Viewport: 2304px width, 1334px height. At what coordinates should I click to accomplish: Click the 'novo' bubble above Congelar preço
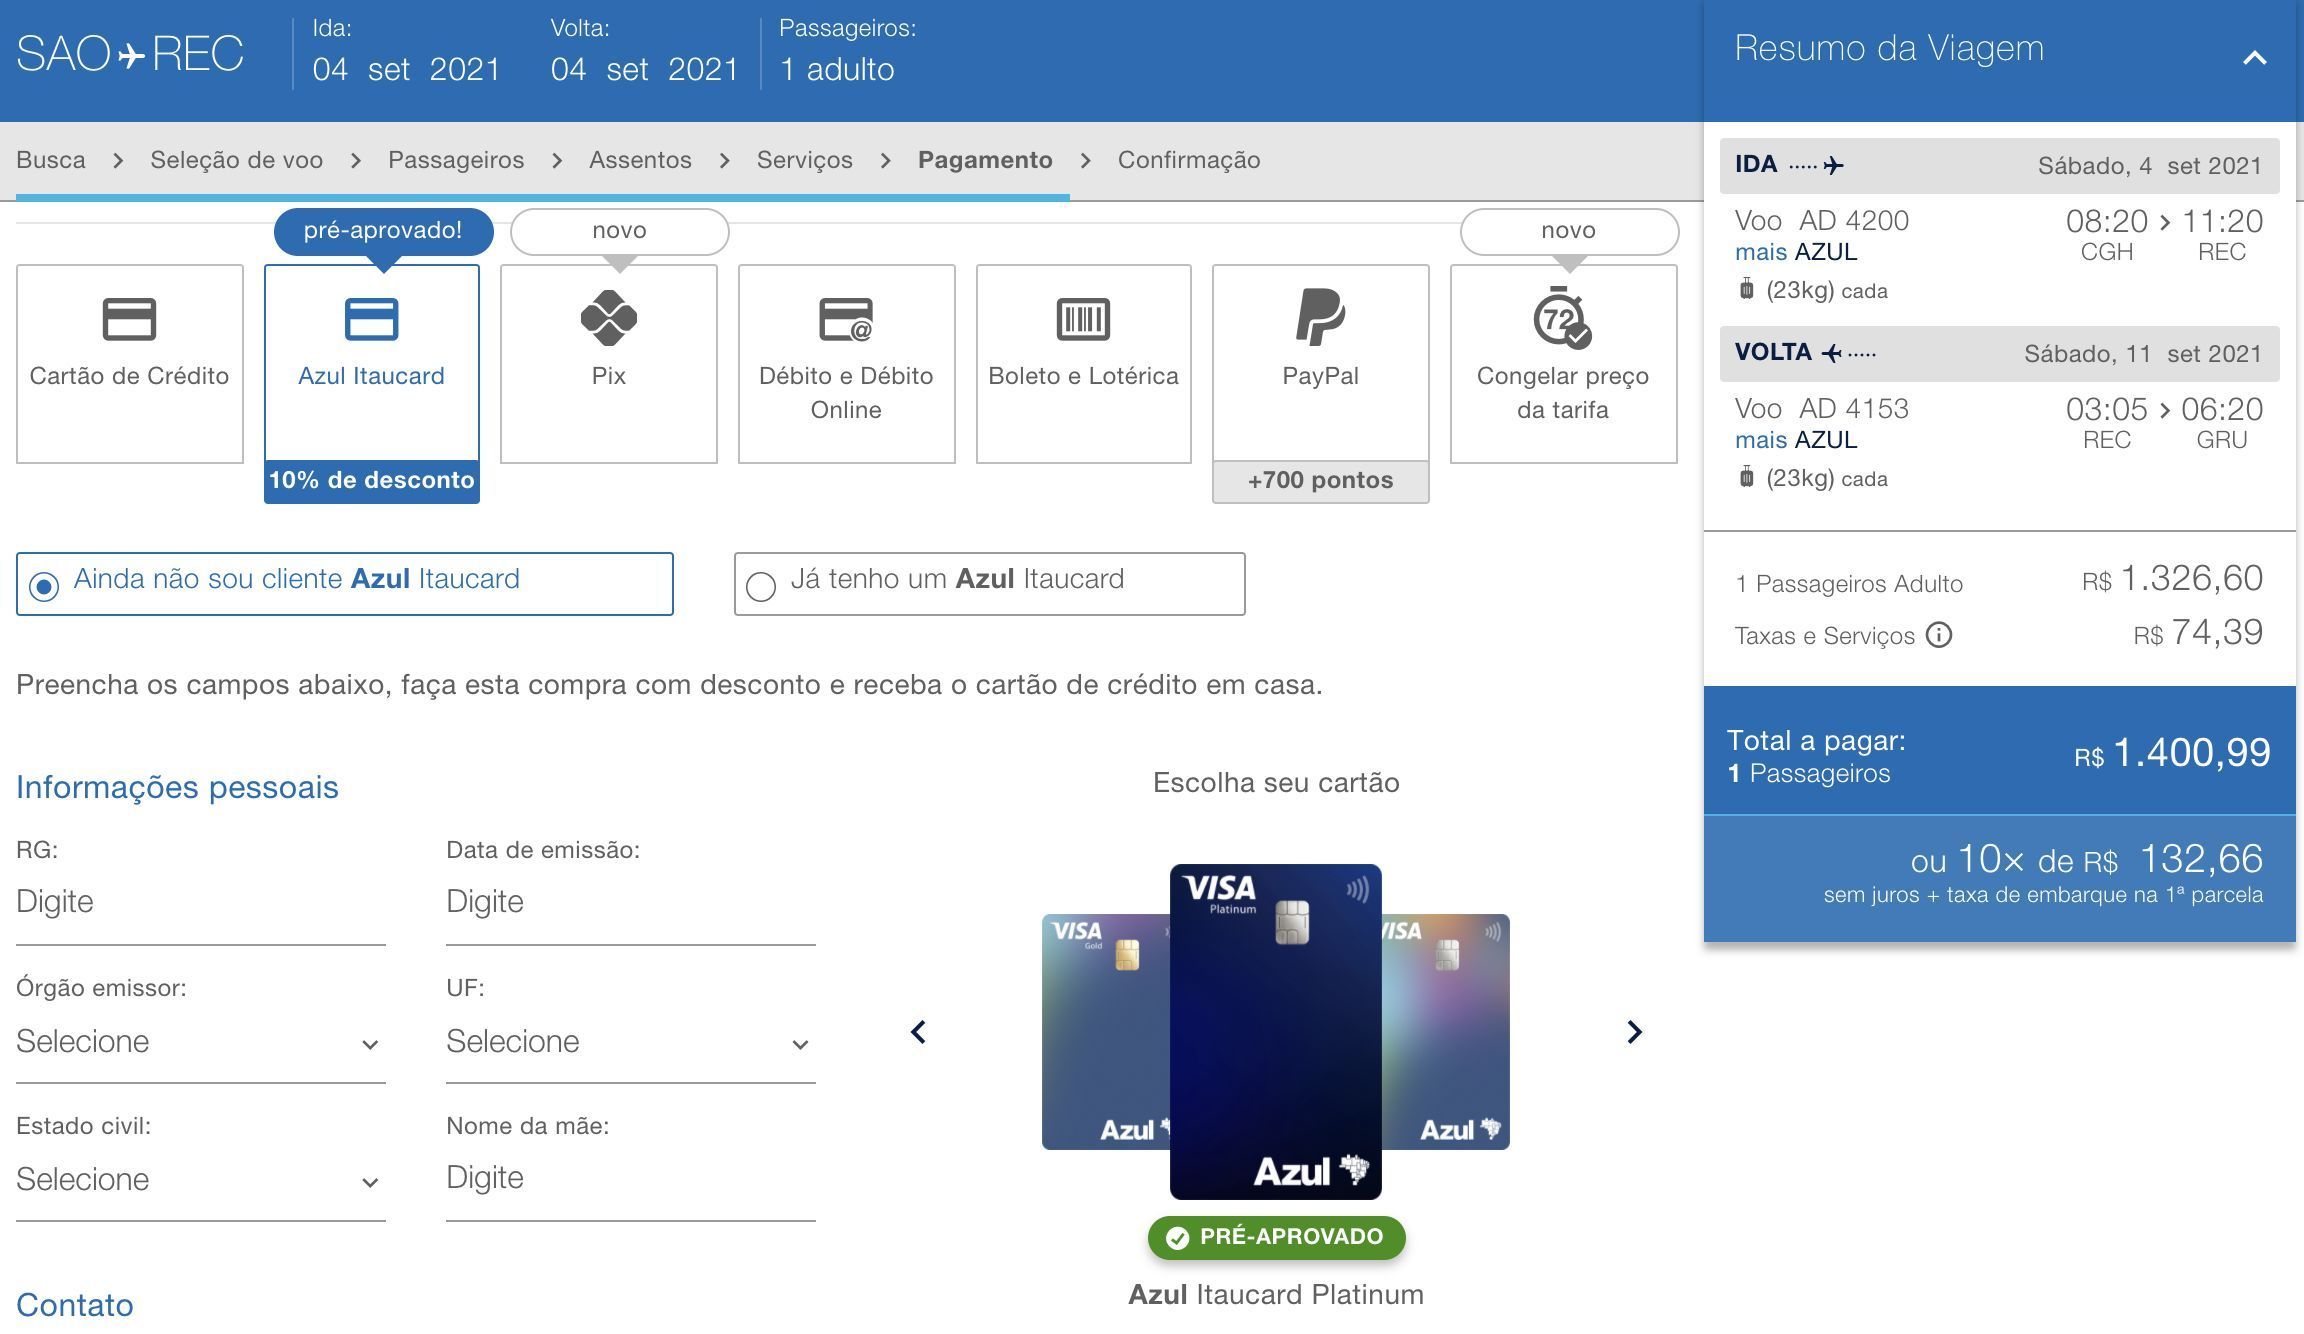(x=1569, y=231)
